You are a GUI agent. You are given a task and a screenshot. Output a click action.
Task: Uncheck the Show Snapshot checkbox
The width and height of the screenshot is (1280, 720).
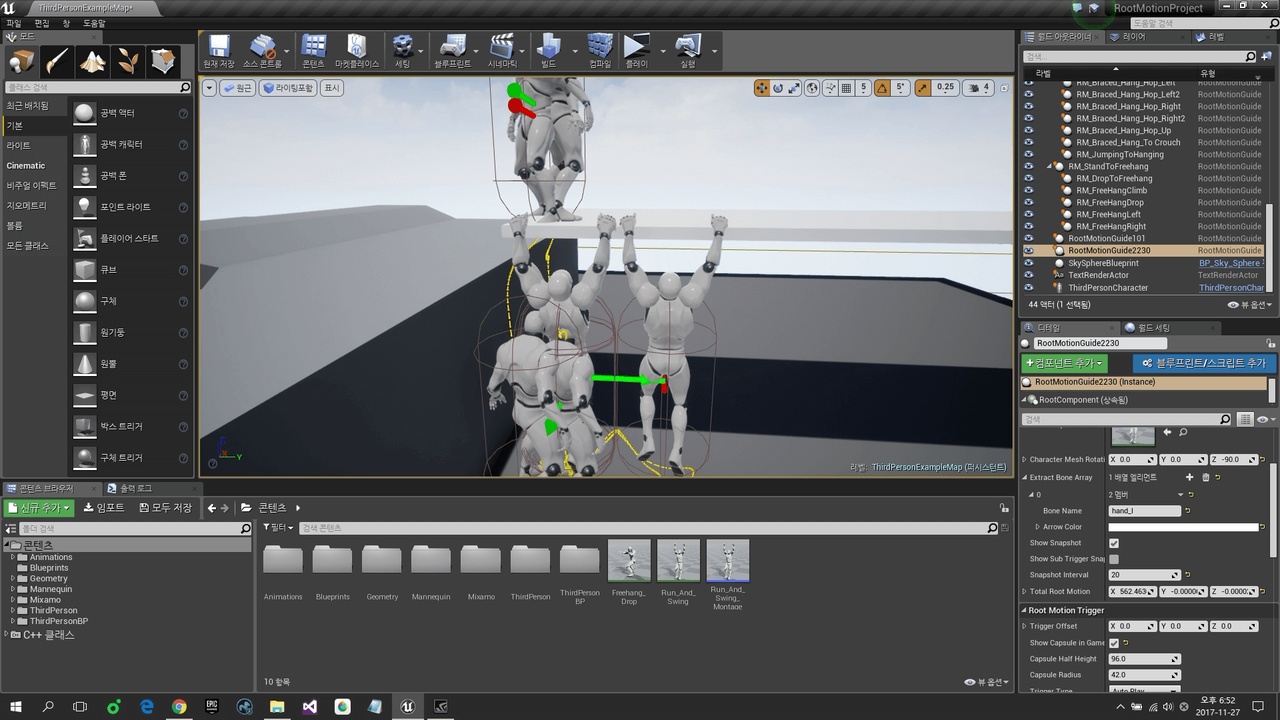point(1115,542)
